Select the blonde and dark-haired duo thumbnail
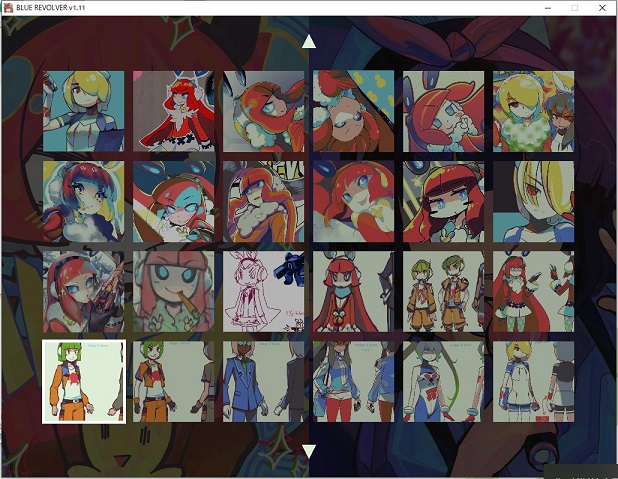618x479 pixels. [534, 111]
